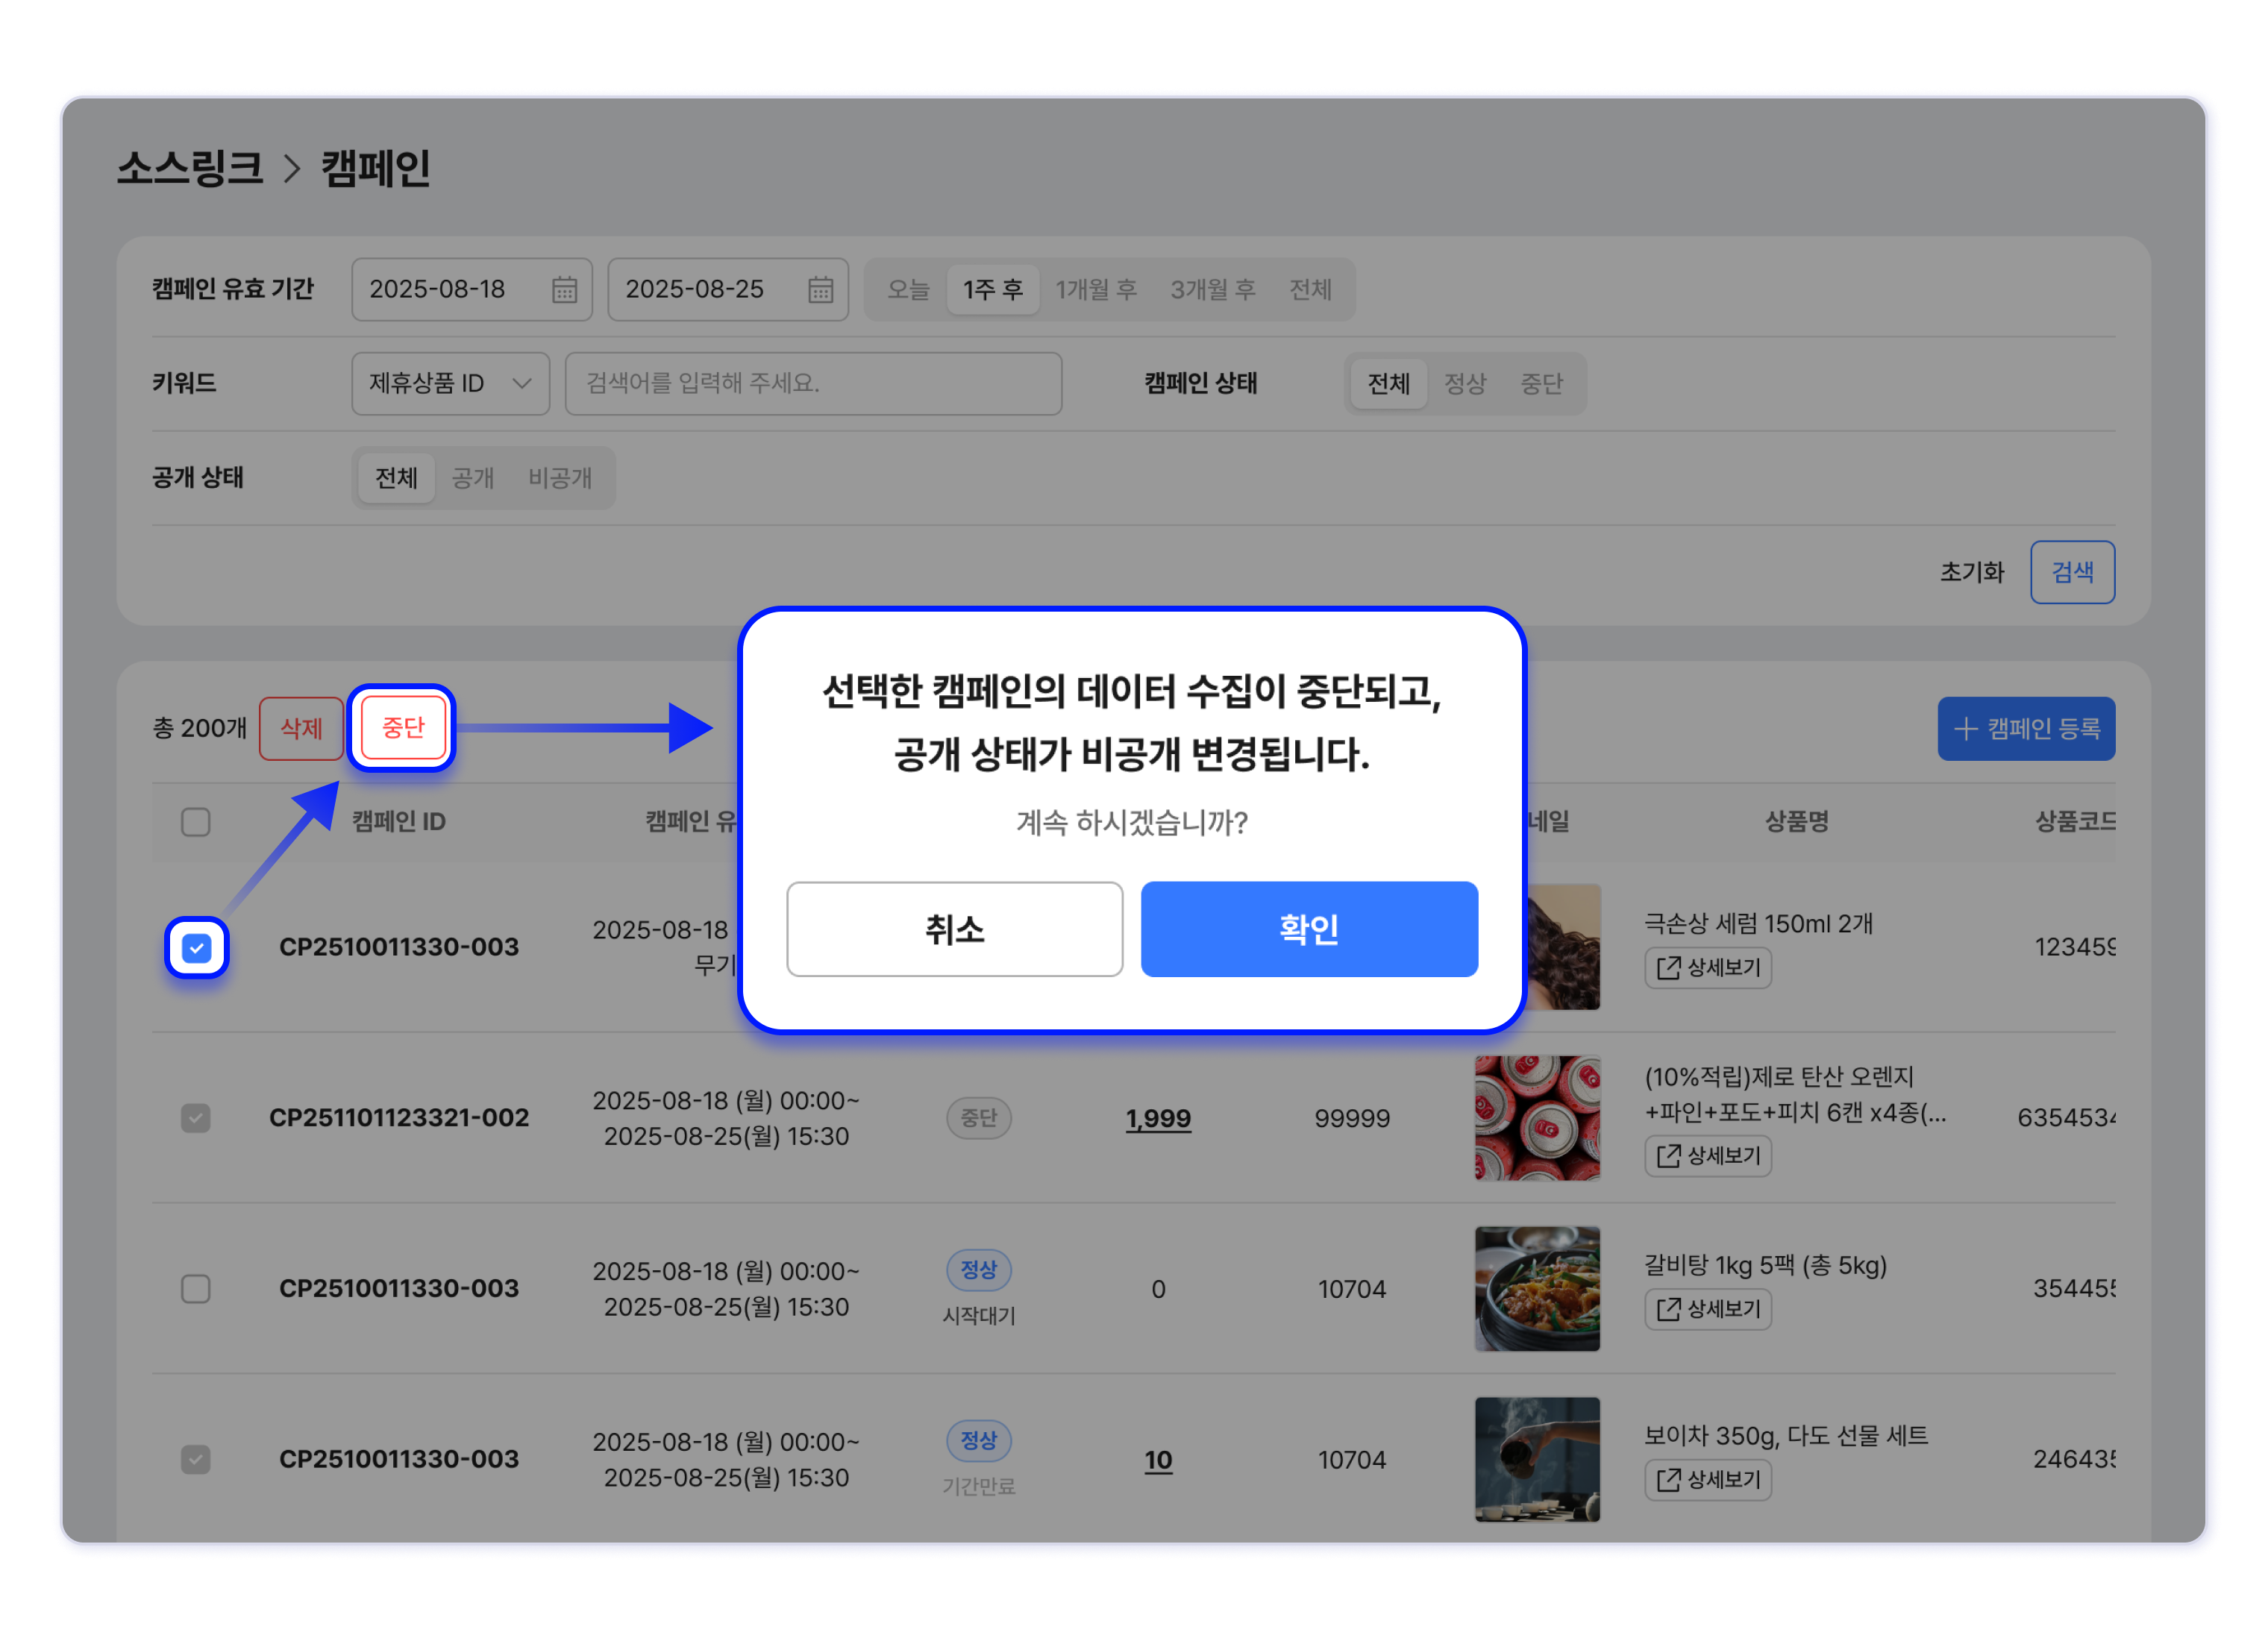Click breadcrumb chevron after 소스링크

tap(291, 168)
